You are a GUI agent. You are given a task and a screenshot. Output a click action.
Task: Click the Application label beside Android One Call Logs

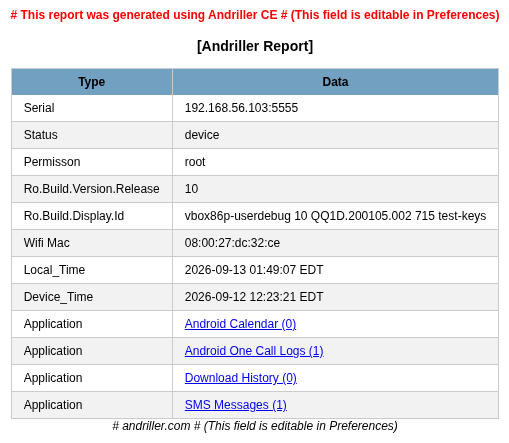pyautogui.click(x=53, y=351)
